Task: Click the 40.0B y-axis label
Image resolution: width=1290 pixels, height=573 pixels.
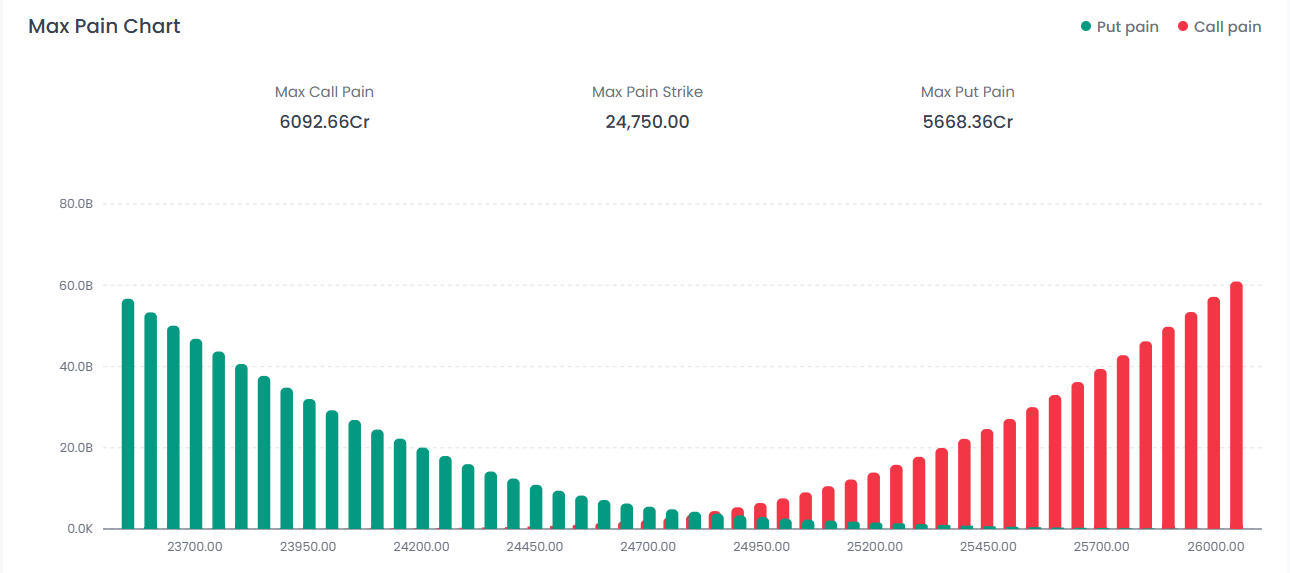Action: coord(76,367)
